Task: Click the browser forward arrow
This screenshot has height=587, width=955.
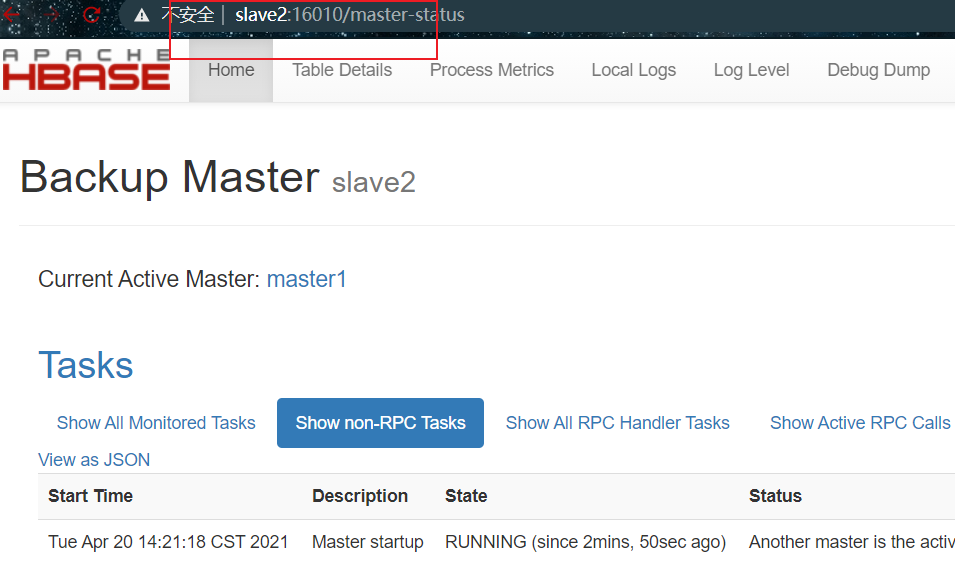Action: [x=52, y=15]
